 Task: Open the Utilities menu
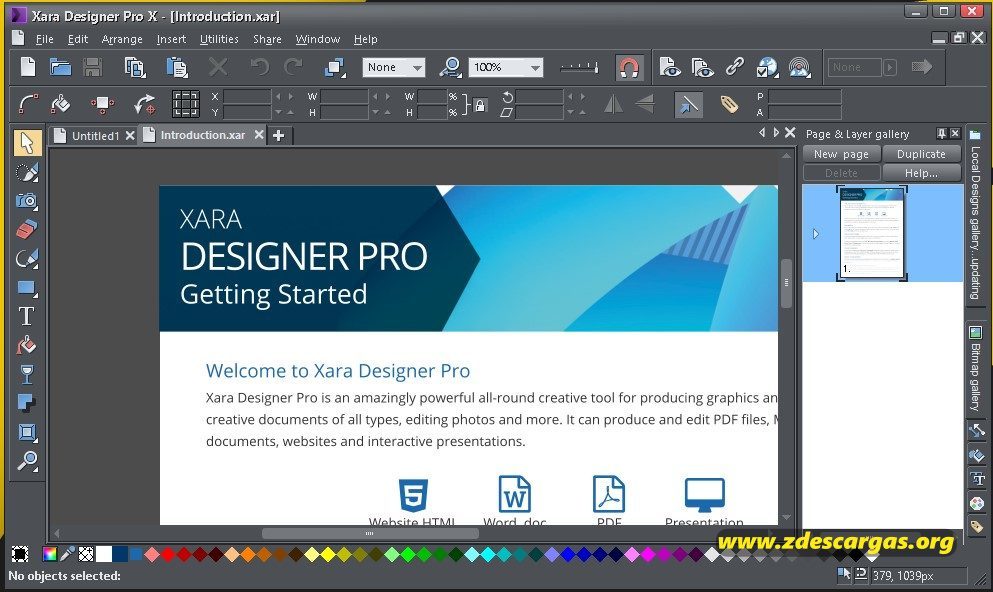219,39
